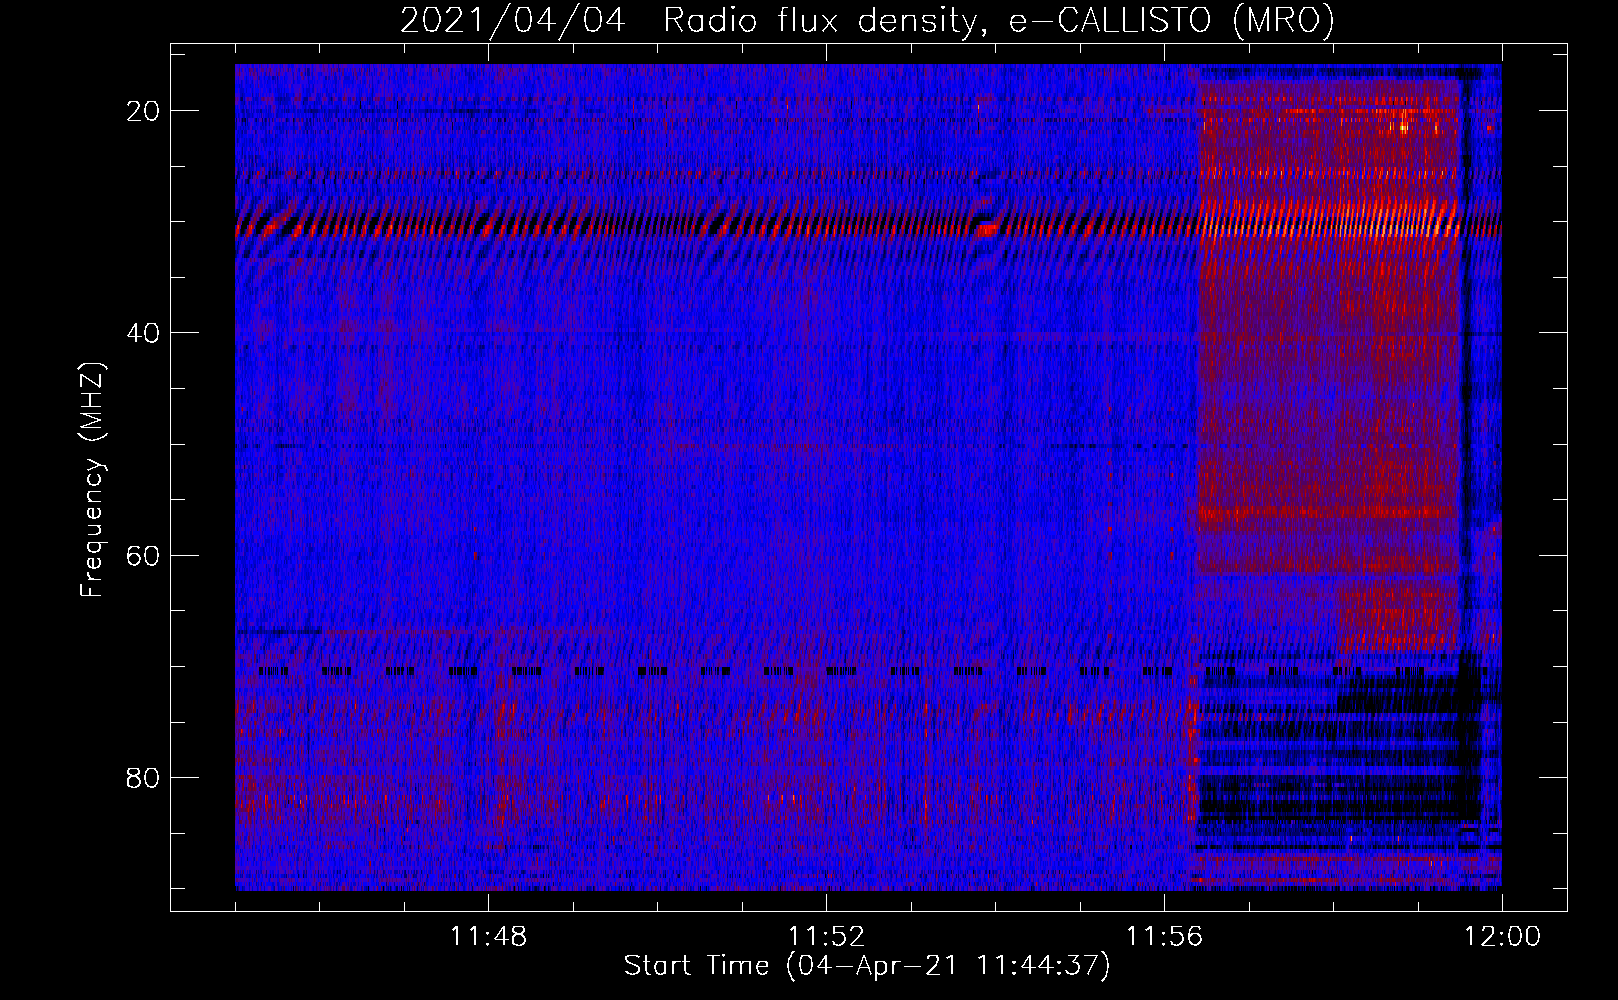Select the 11:48 time tick label
1618x1000 pixels.
pos(488,936)
